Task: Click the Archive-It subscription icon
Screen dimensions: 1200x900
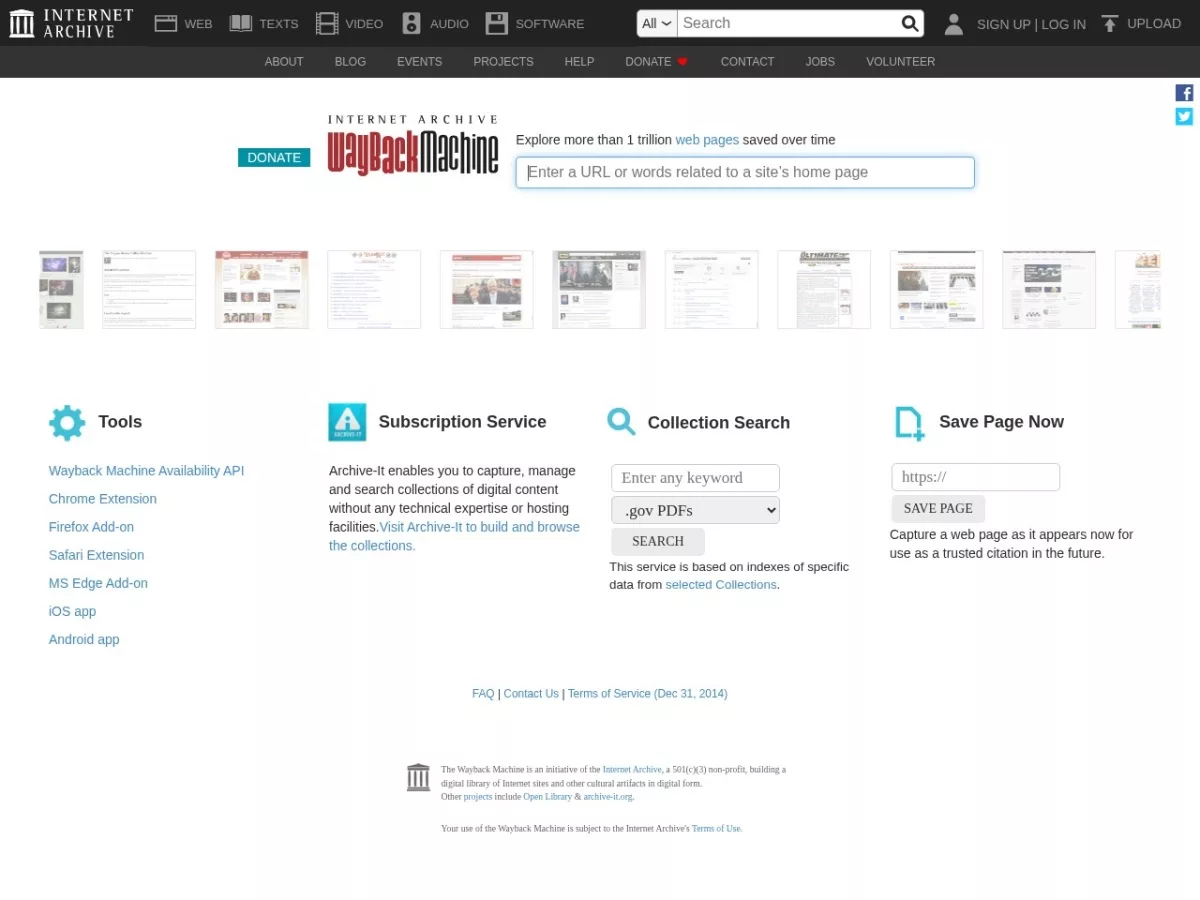Action: coord(347,422)
